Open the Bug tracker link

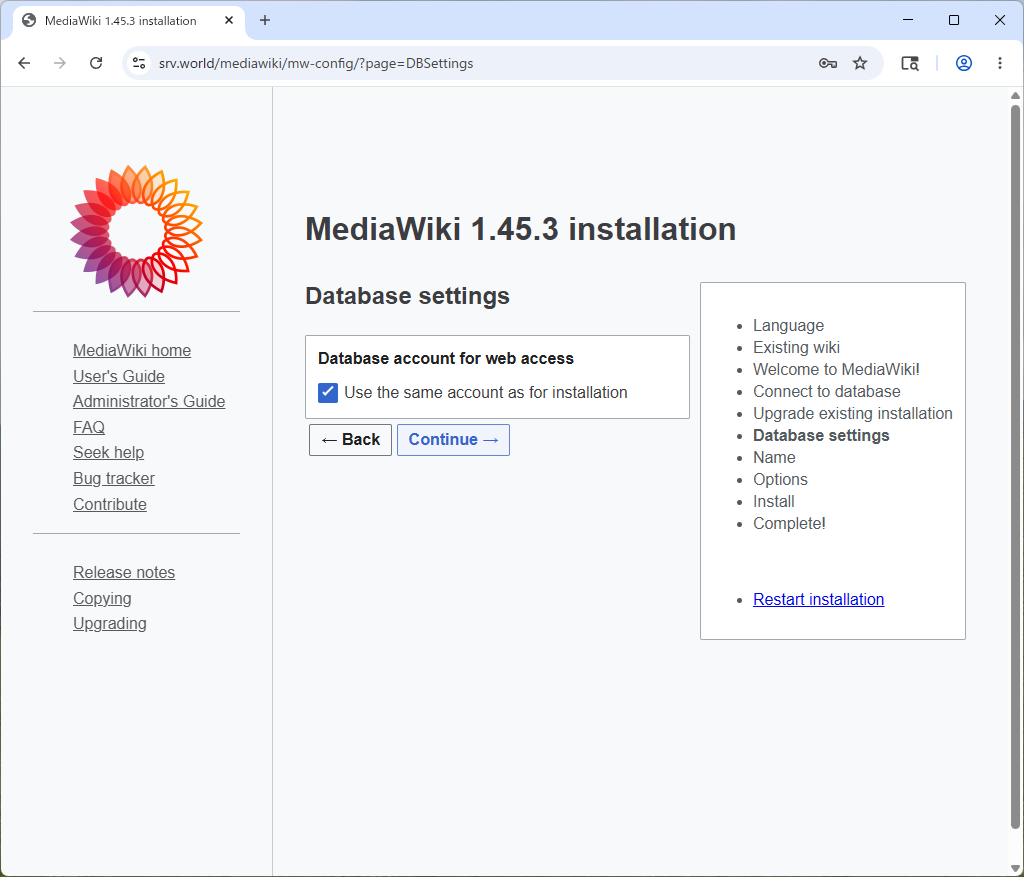pos(114,479)
